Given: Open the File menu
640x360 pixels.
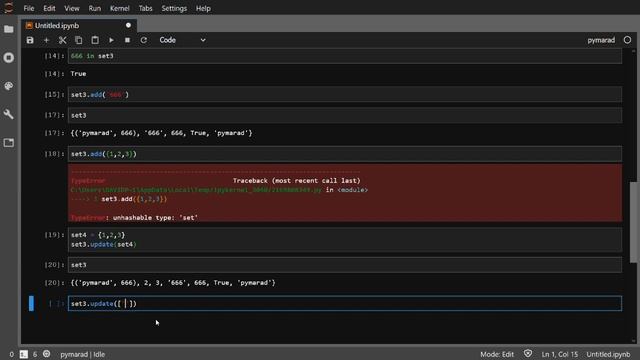Looking at the screenshot, I should (x=29, y=8).
